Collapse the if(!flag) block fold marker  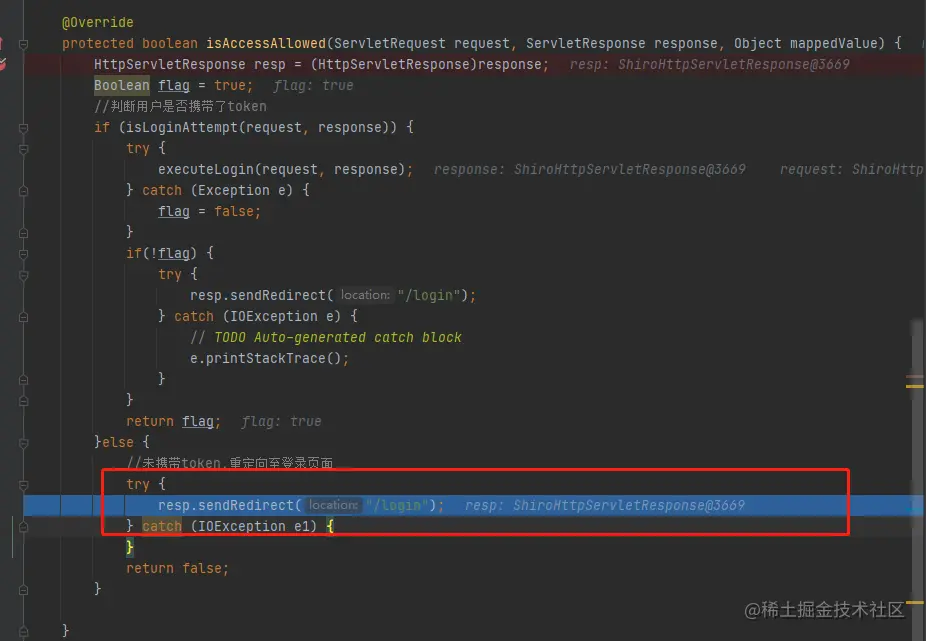24,254
